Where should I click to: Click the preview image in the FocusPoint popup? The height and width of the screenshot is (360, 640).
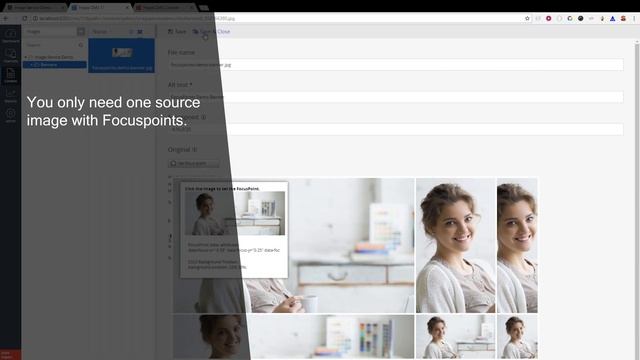(235, 213)
